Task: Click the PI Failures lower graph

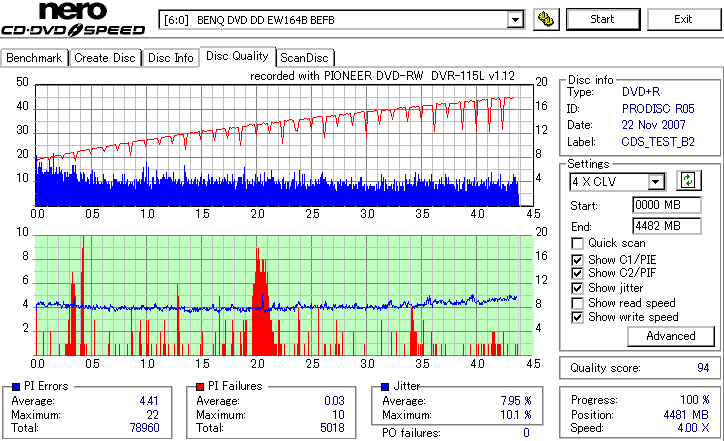Action: (284, 296)
